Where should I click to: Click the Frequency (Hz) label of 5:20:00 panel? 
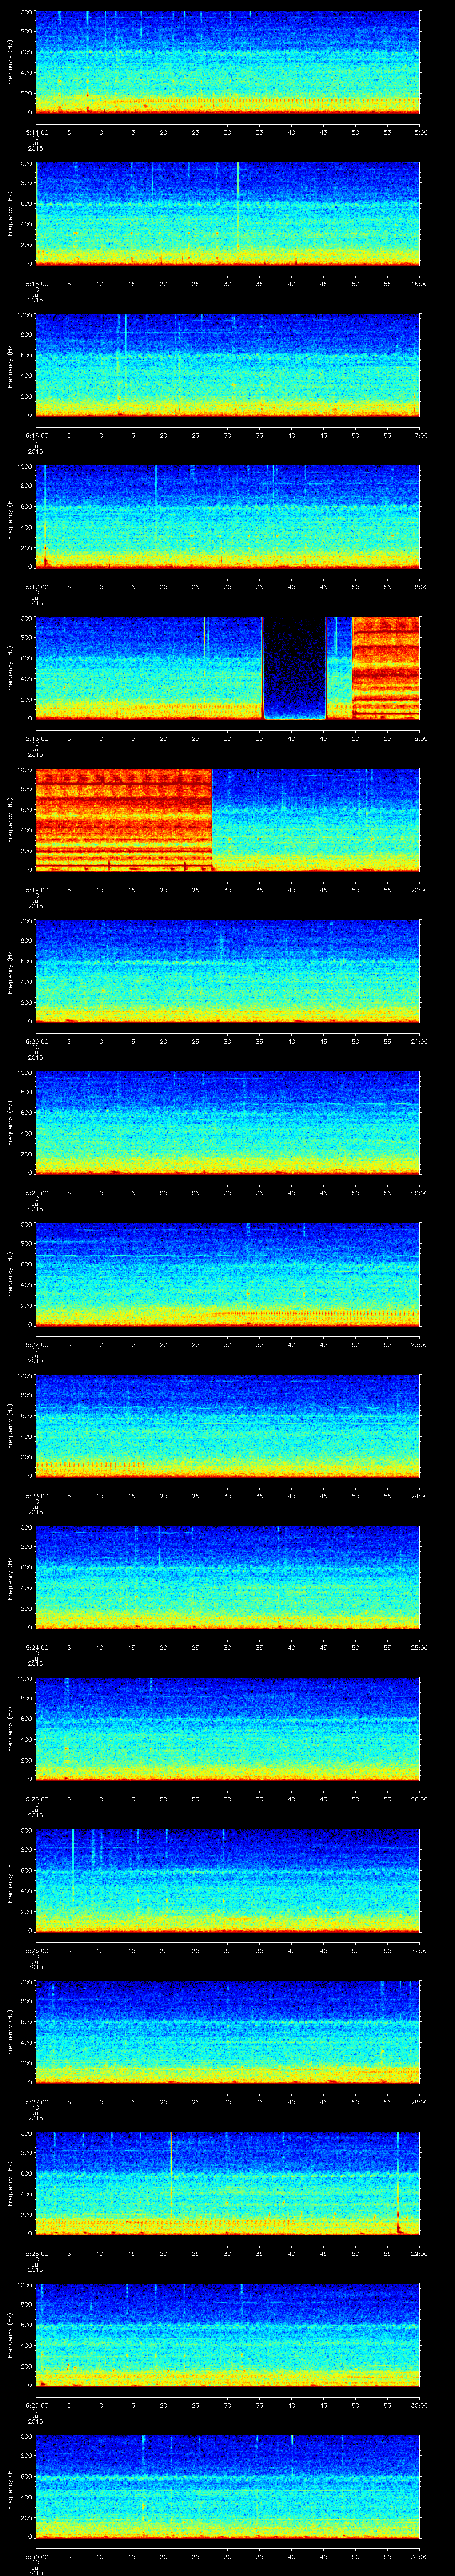click(x=10, y=971)
